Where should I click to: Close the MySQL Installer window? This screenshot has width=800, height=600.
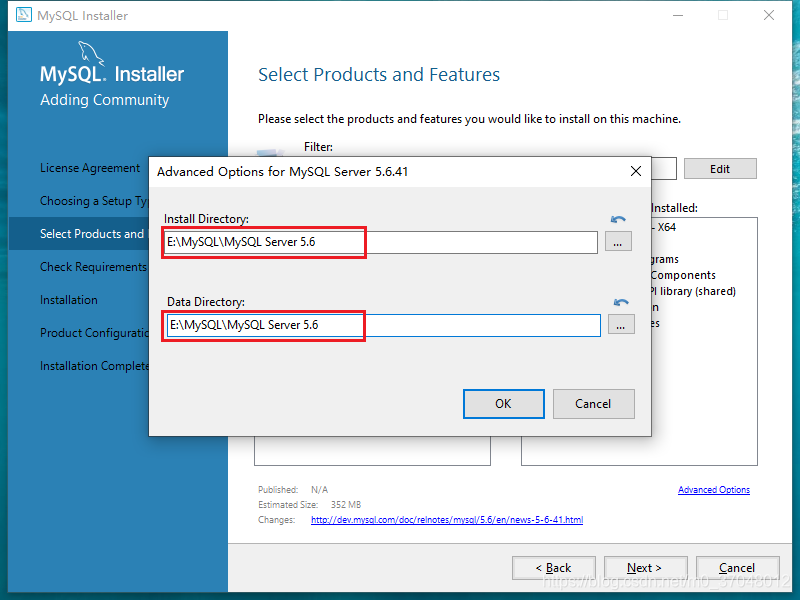click(x=769, y=15)
